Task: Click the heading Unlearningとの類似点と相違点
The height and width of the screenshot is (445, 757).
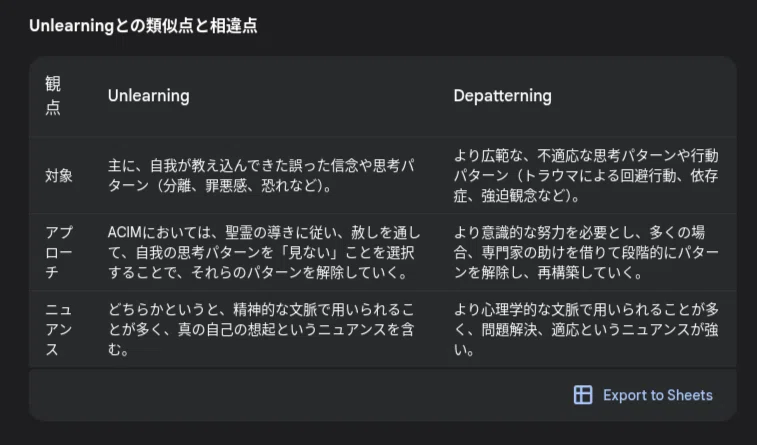Action: [x=143, y=26]
